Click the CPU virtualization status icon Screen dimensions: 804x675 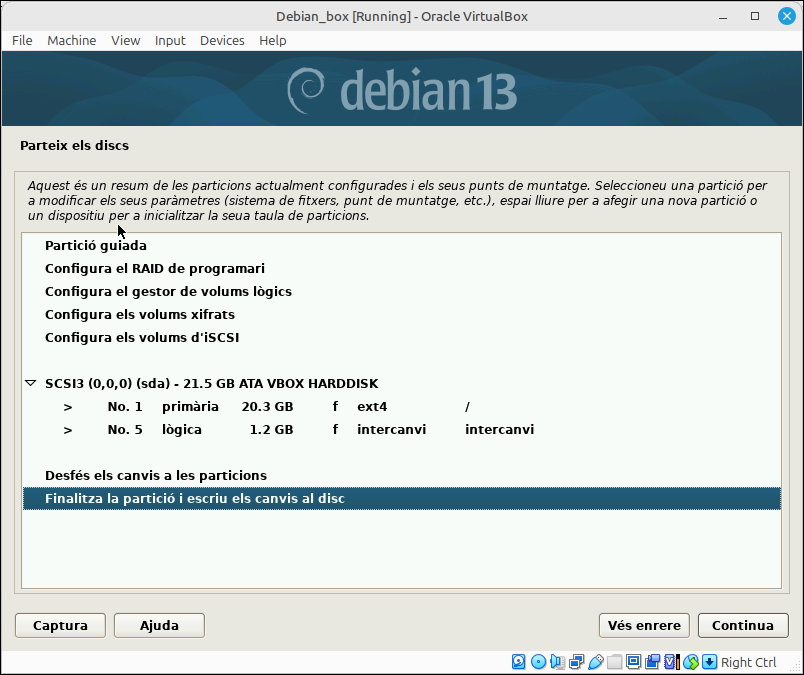(671, 662)
